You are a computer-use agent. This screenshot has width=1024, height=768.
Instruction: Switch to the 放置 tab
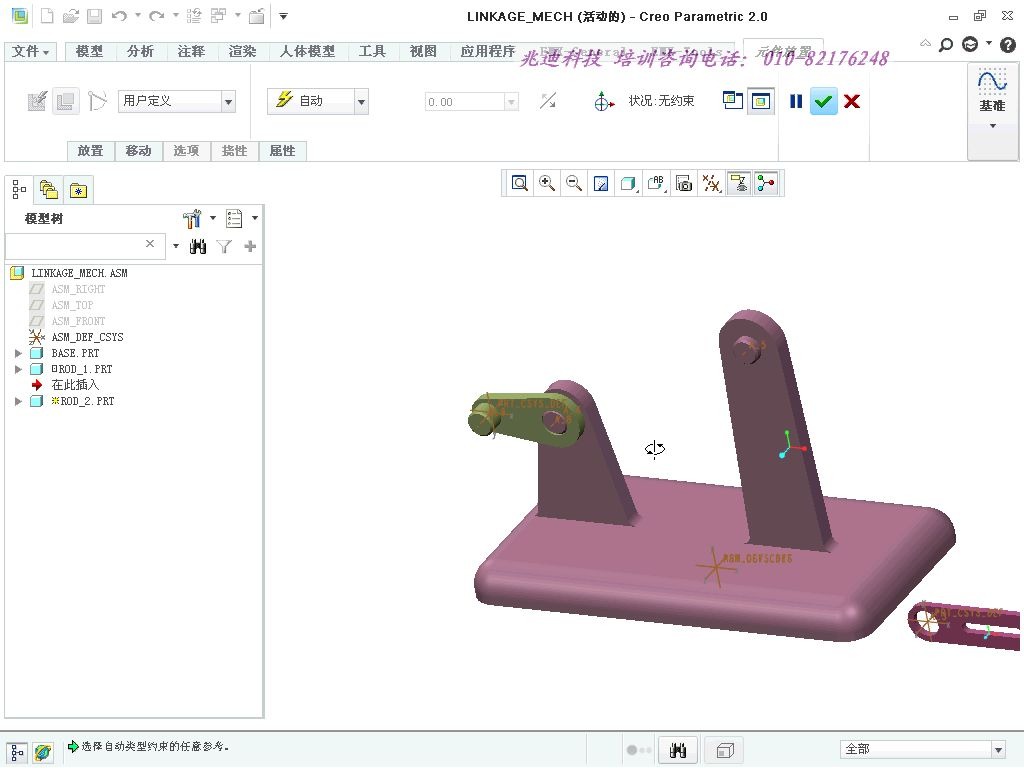click(x=90, y=151)
